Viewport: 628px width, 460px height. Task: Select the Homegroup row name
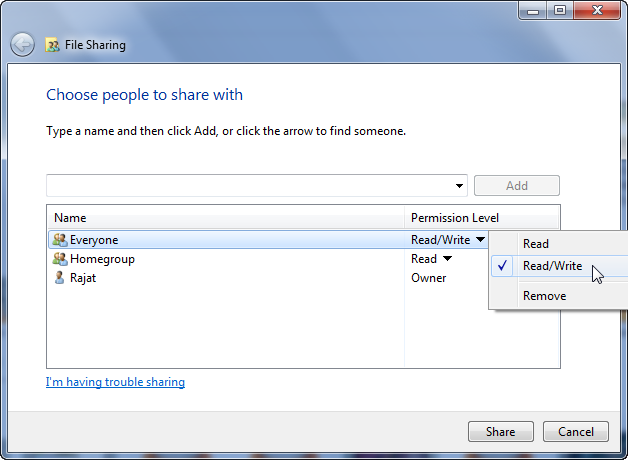pyautogui.click(x=103, y=259)
